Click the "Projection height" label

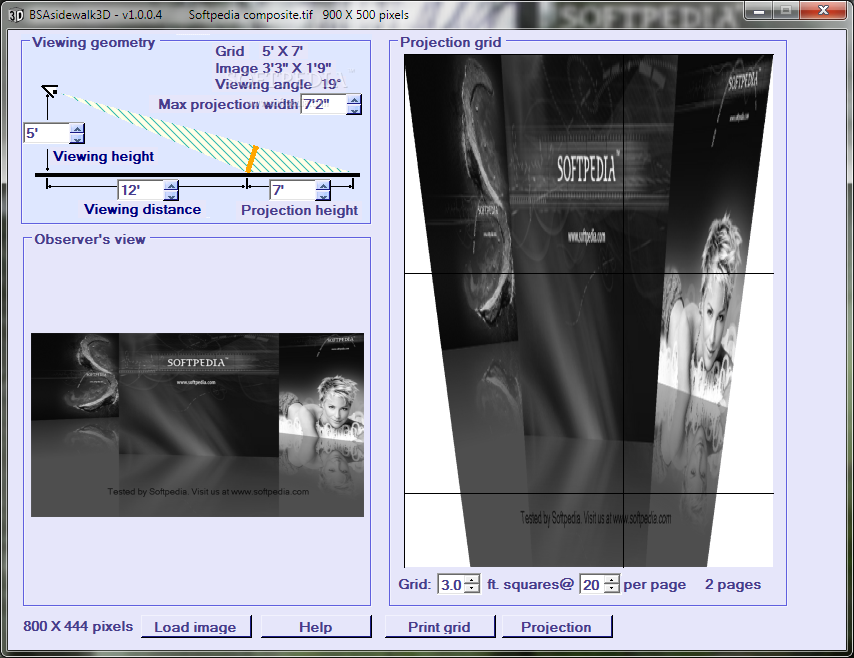point(300,210)
